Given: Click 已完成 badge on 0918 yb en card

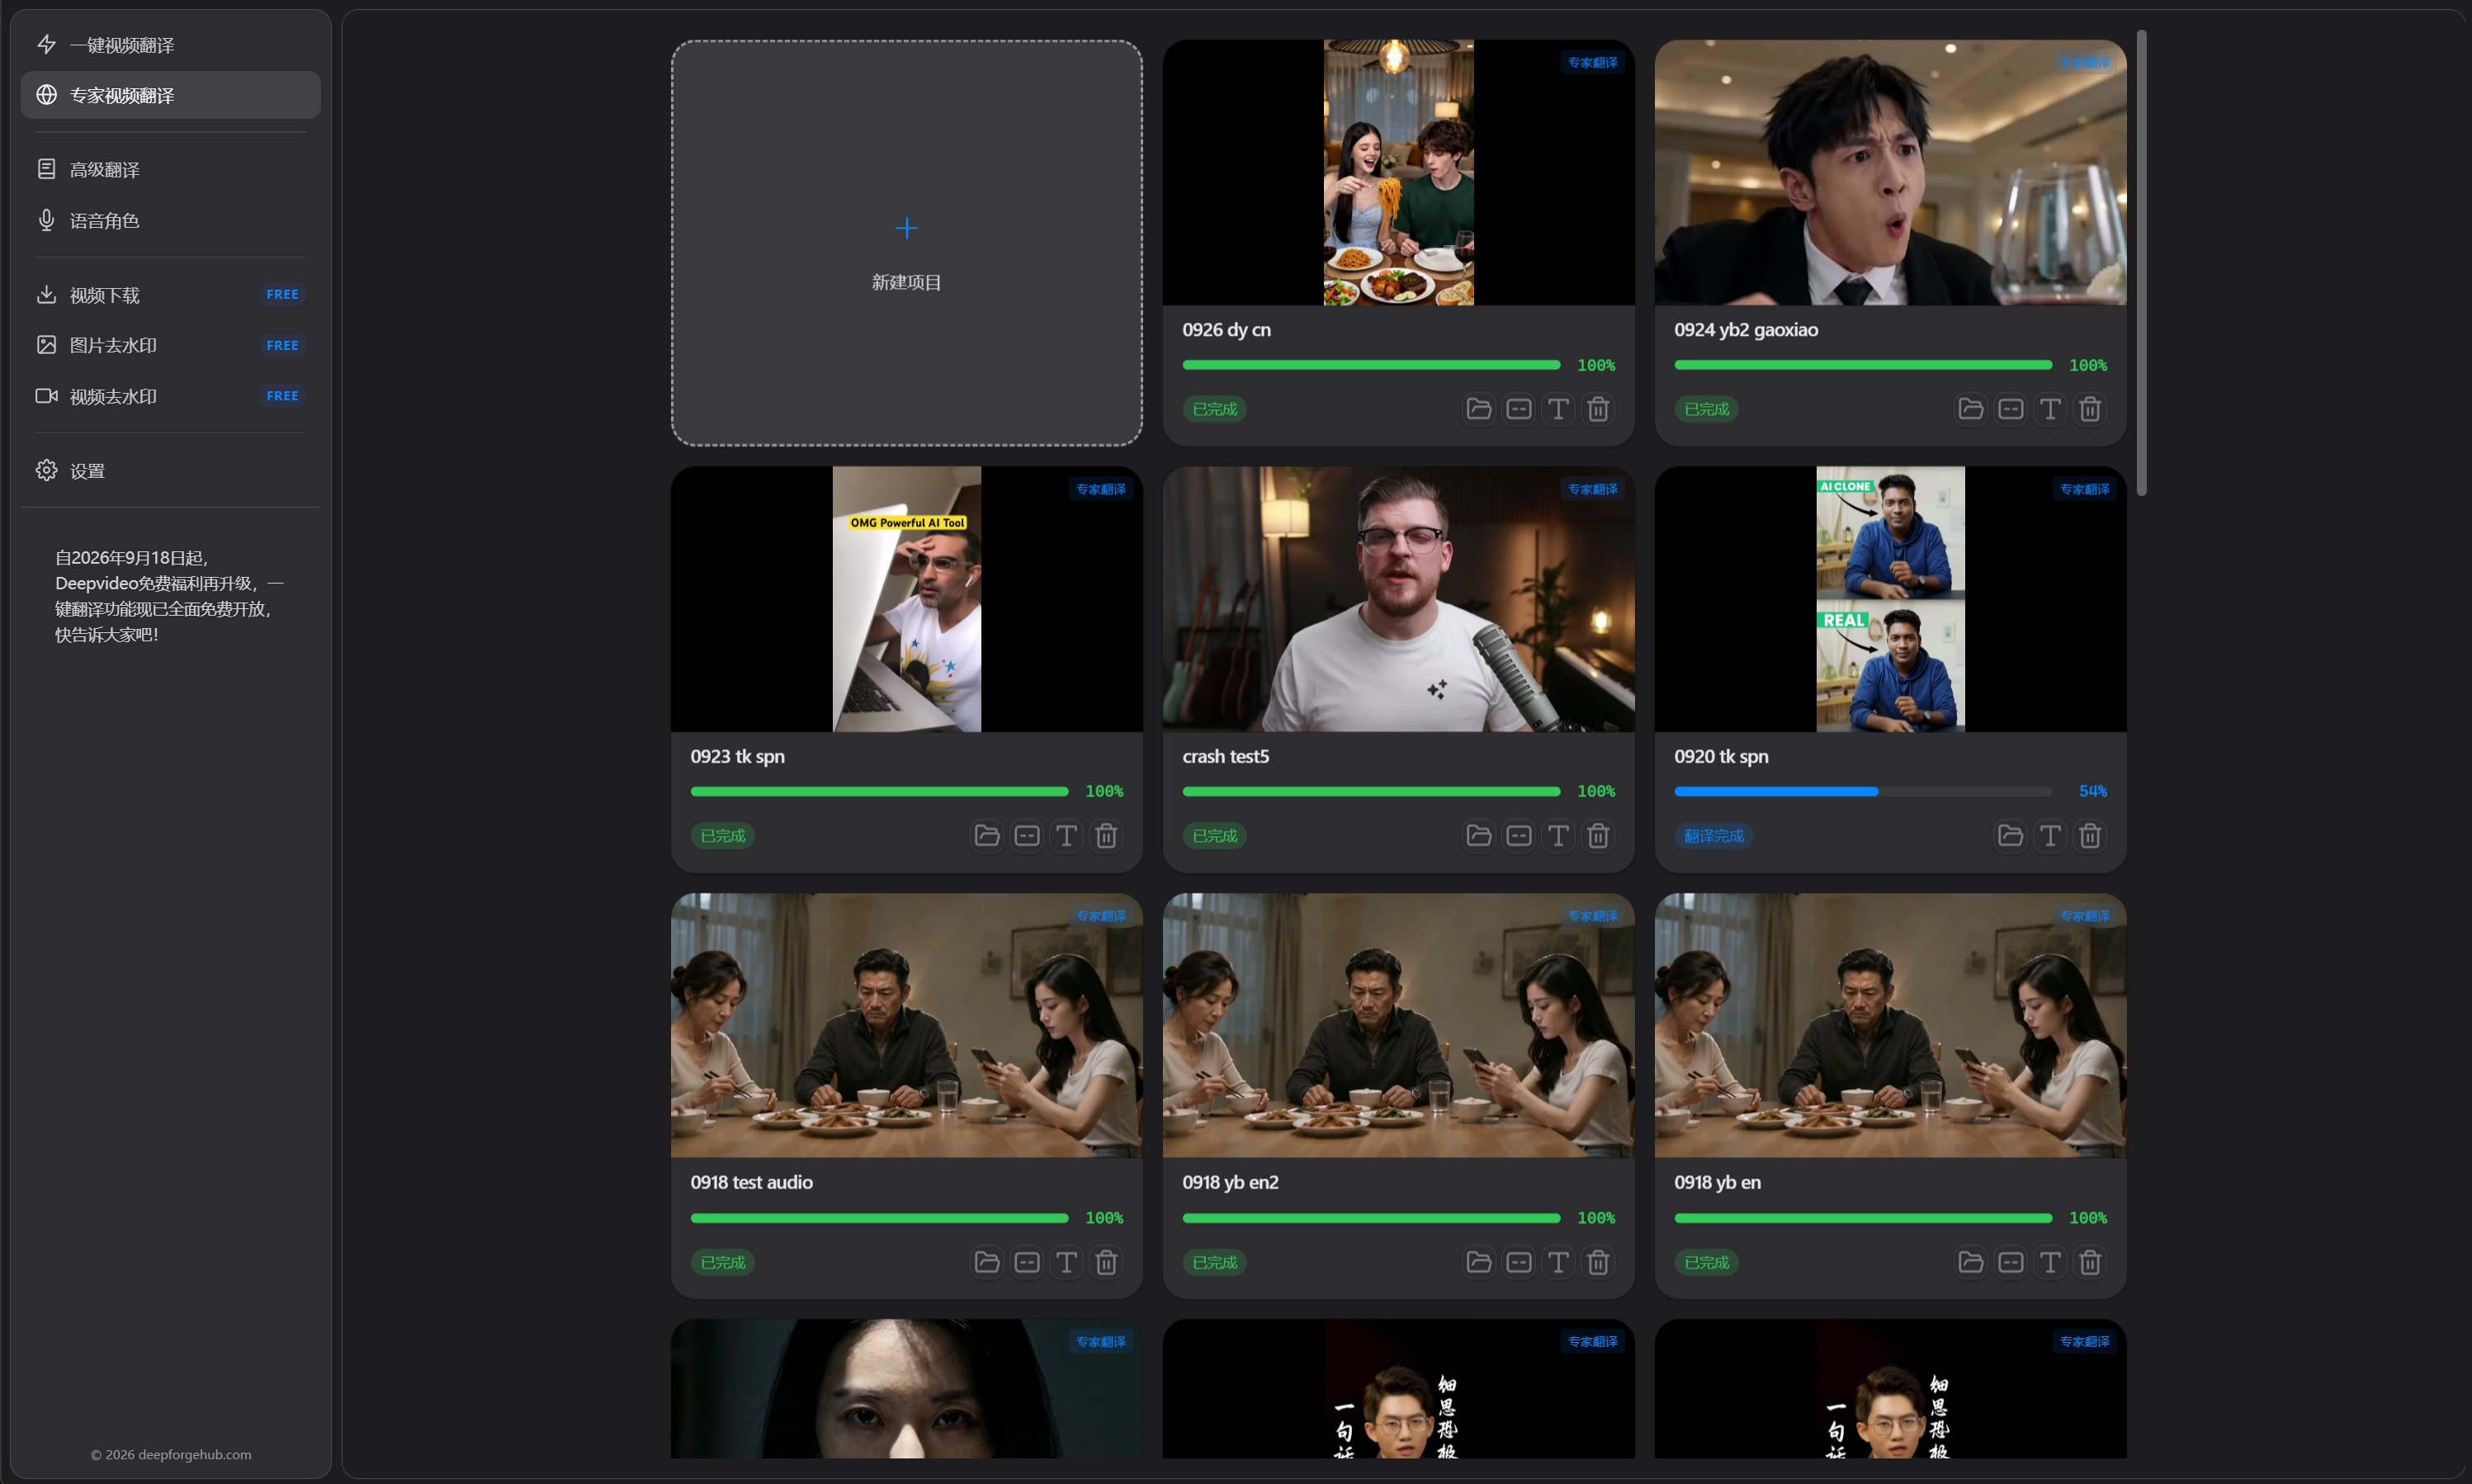Looking at the screenshot, I should (1706, 1263).
